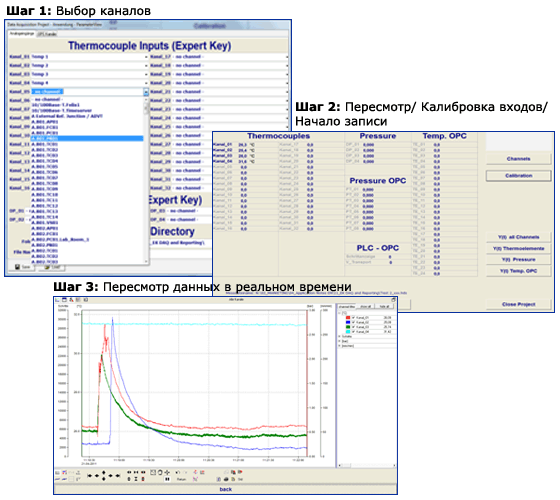Click the horizontal compress axis icon
Image resolution: width=560 pixels, height=500 pixels.
(x=136, y=472)
